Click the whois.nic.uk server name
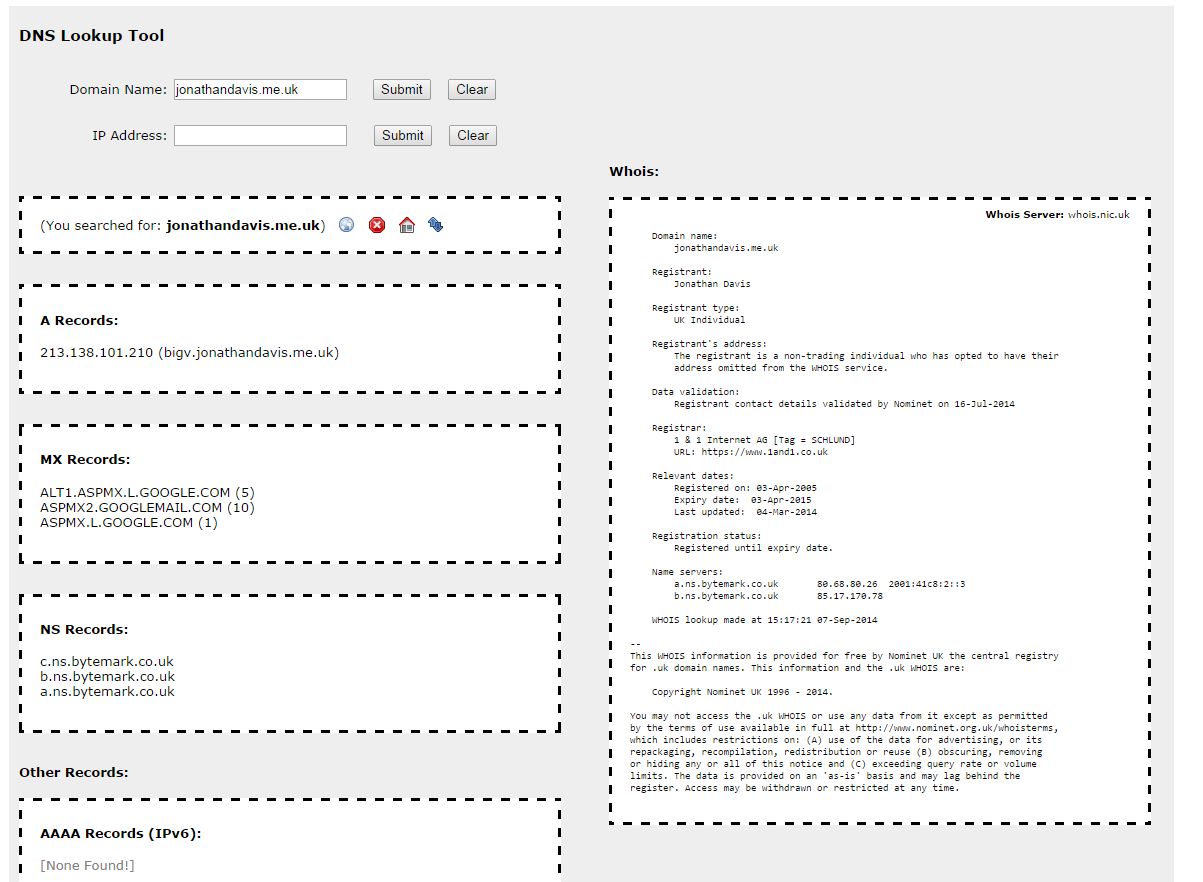 coord(1098,213)
